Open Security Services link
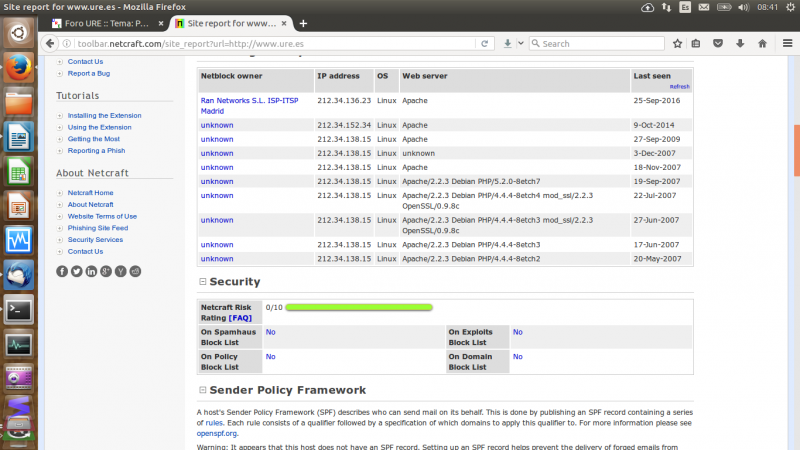 (x=95, y=240)
